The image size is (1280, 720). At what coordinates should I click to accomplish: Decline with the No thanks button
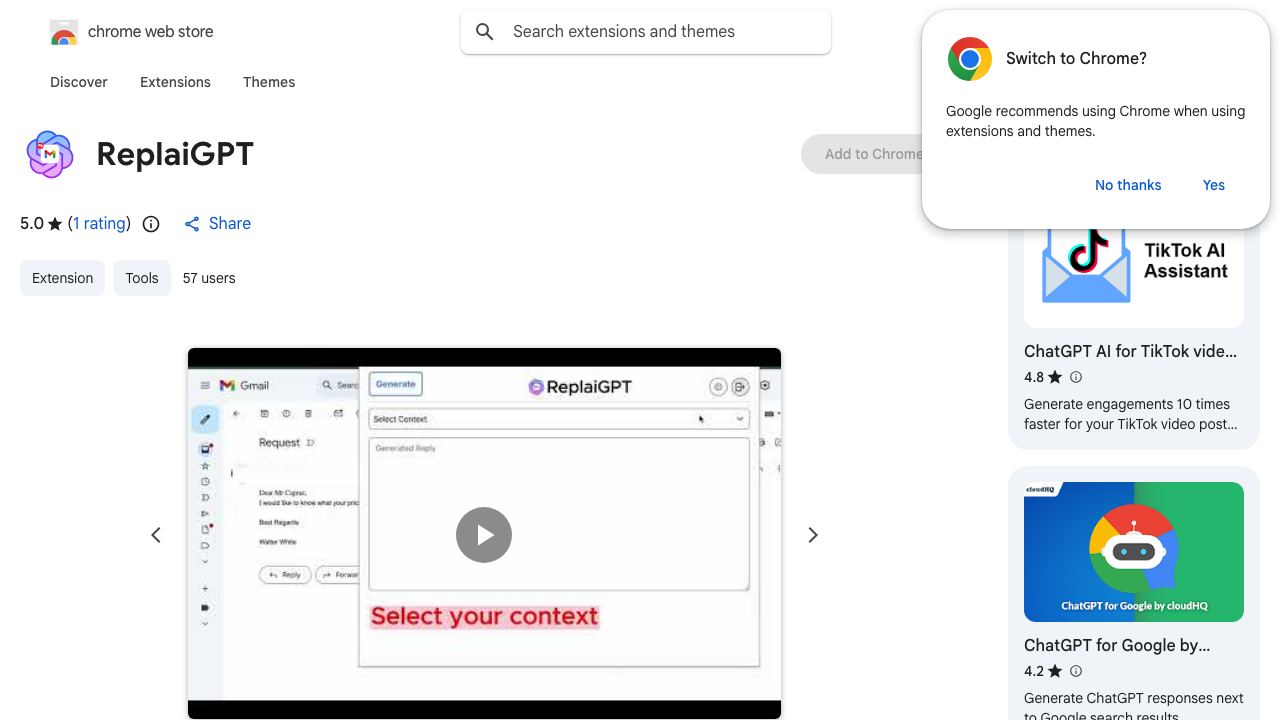[1128, 185]
